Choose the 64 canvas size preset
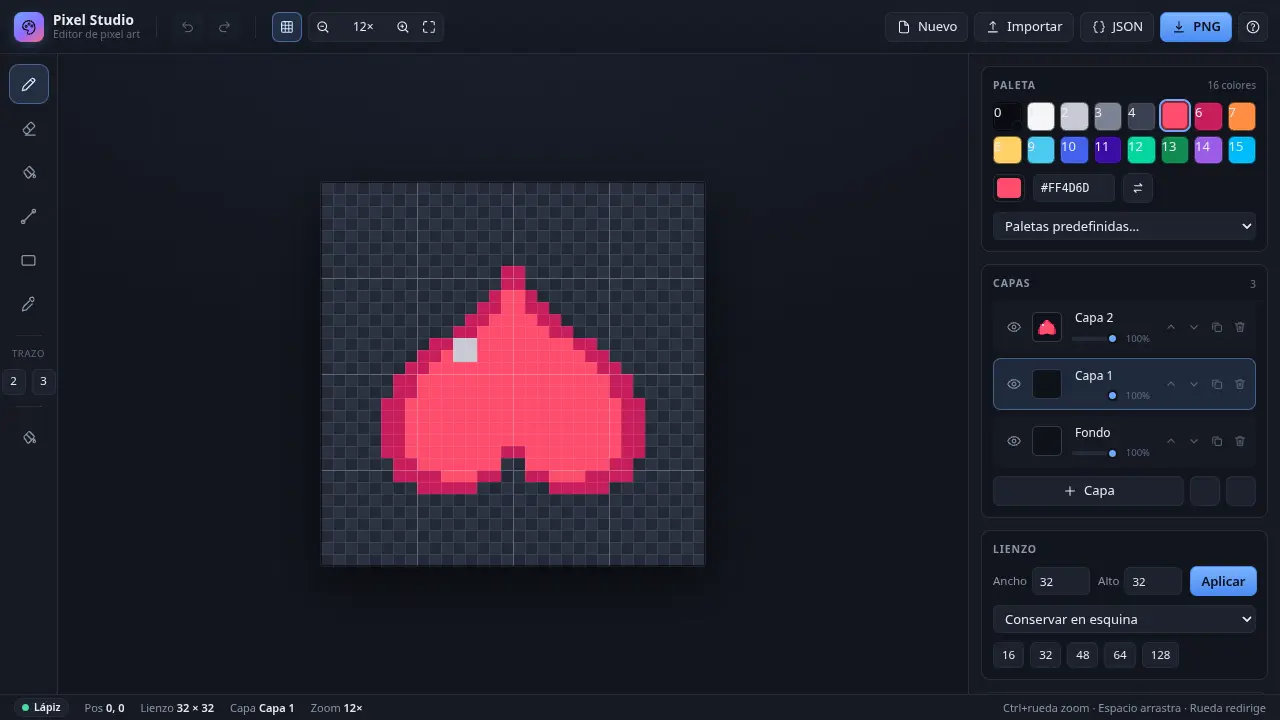 click(1120, 655)
